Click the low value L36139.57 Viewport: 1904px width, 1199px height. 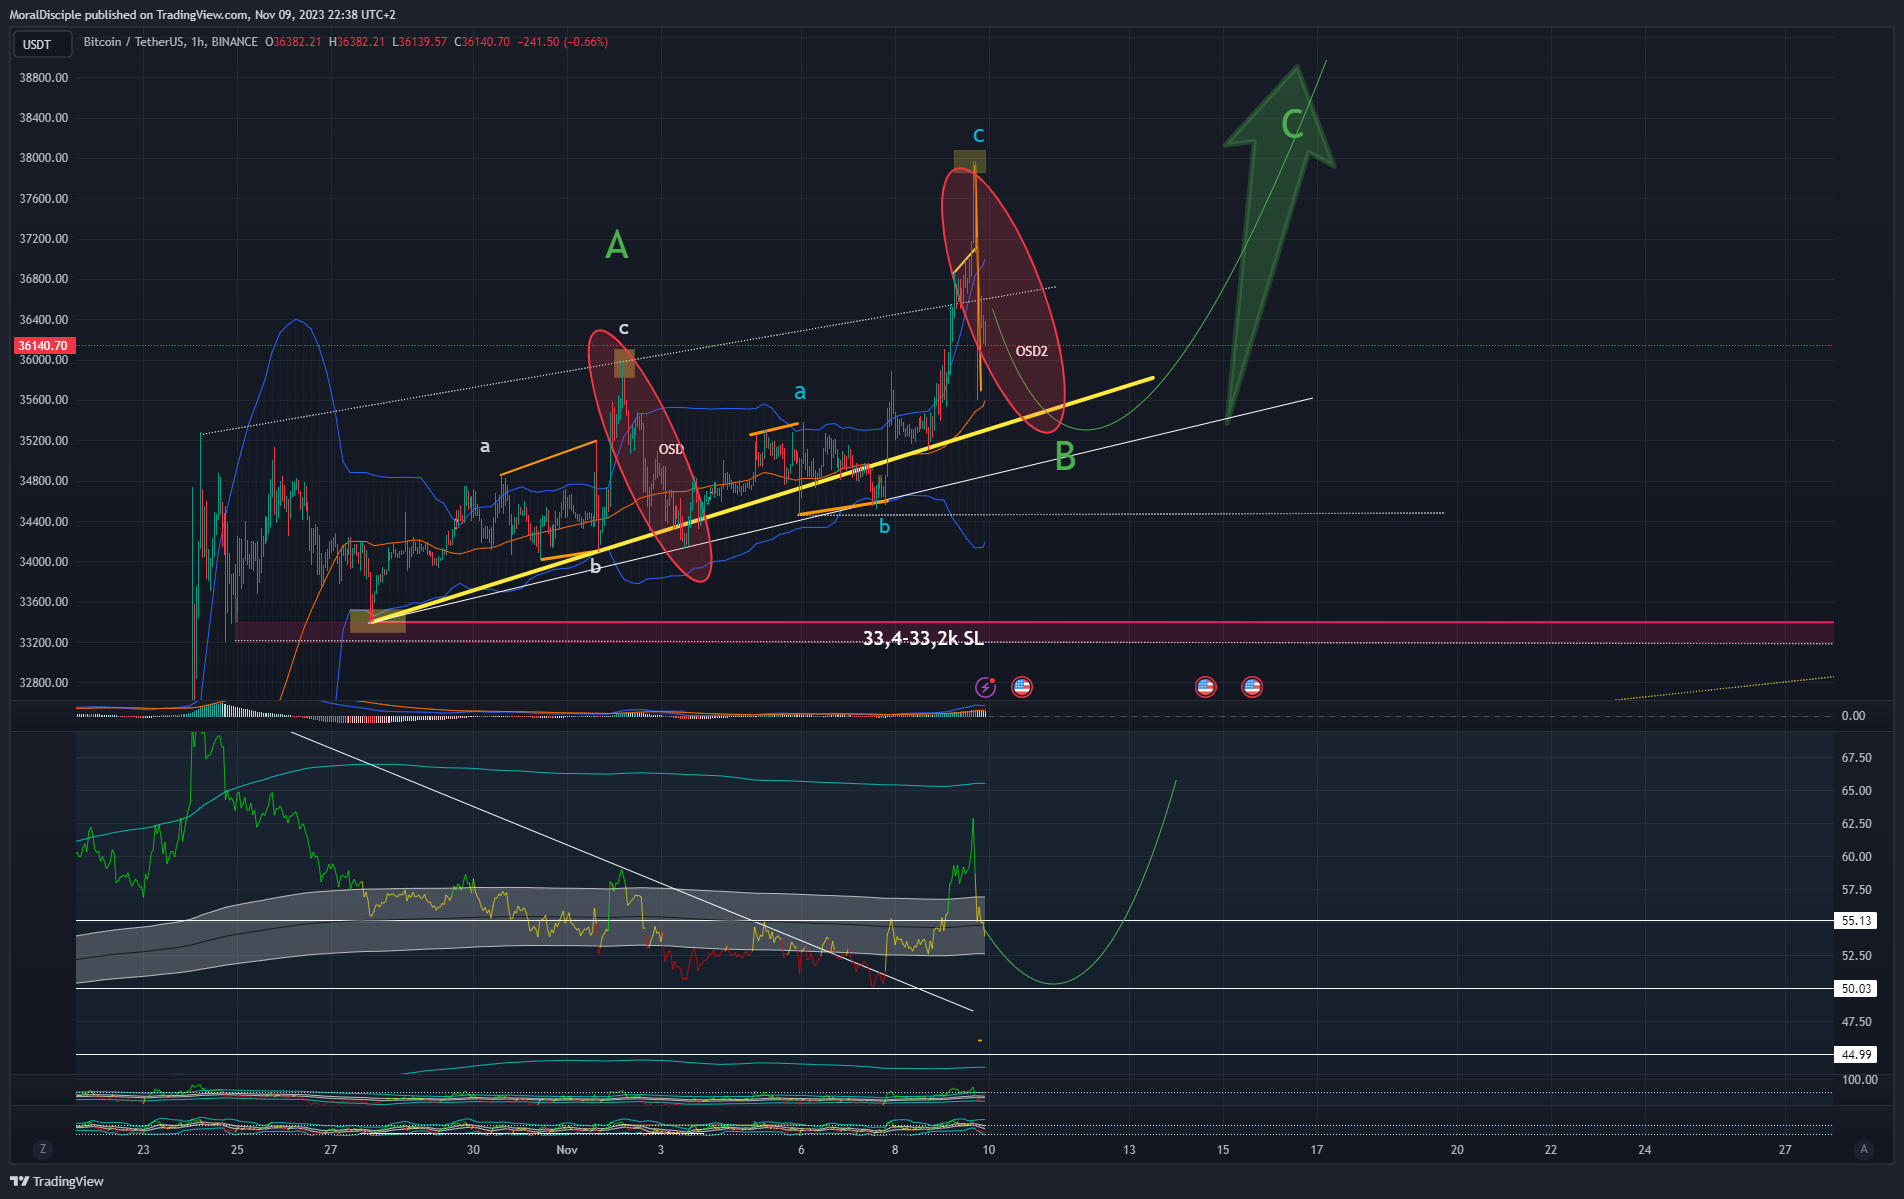(419, 42)
